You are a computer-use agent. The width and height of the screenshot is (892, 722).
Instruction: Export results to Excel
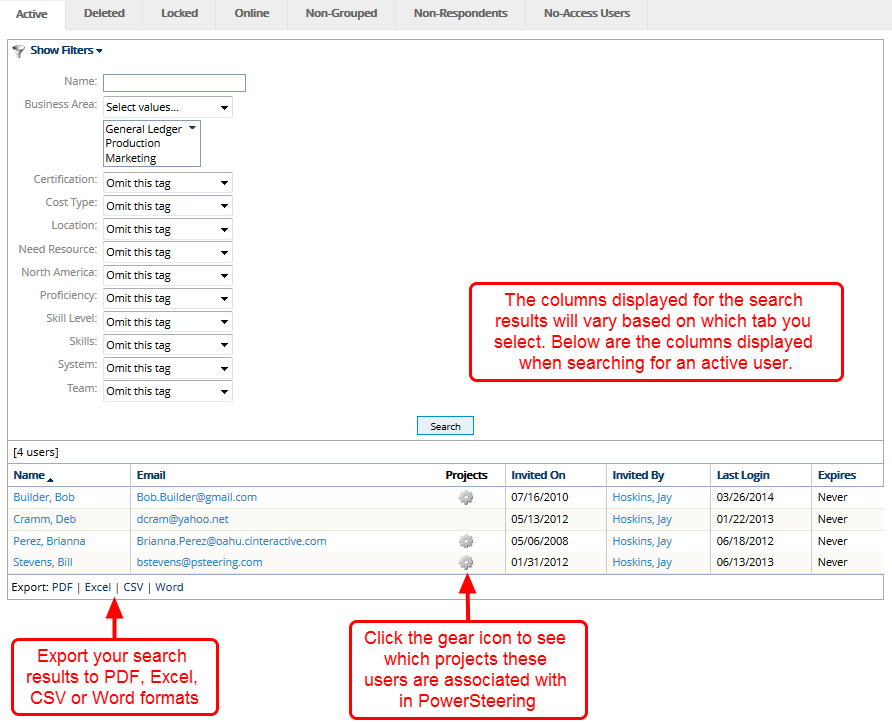pyautogui.click(x=98, y=587)
